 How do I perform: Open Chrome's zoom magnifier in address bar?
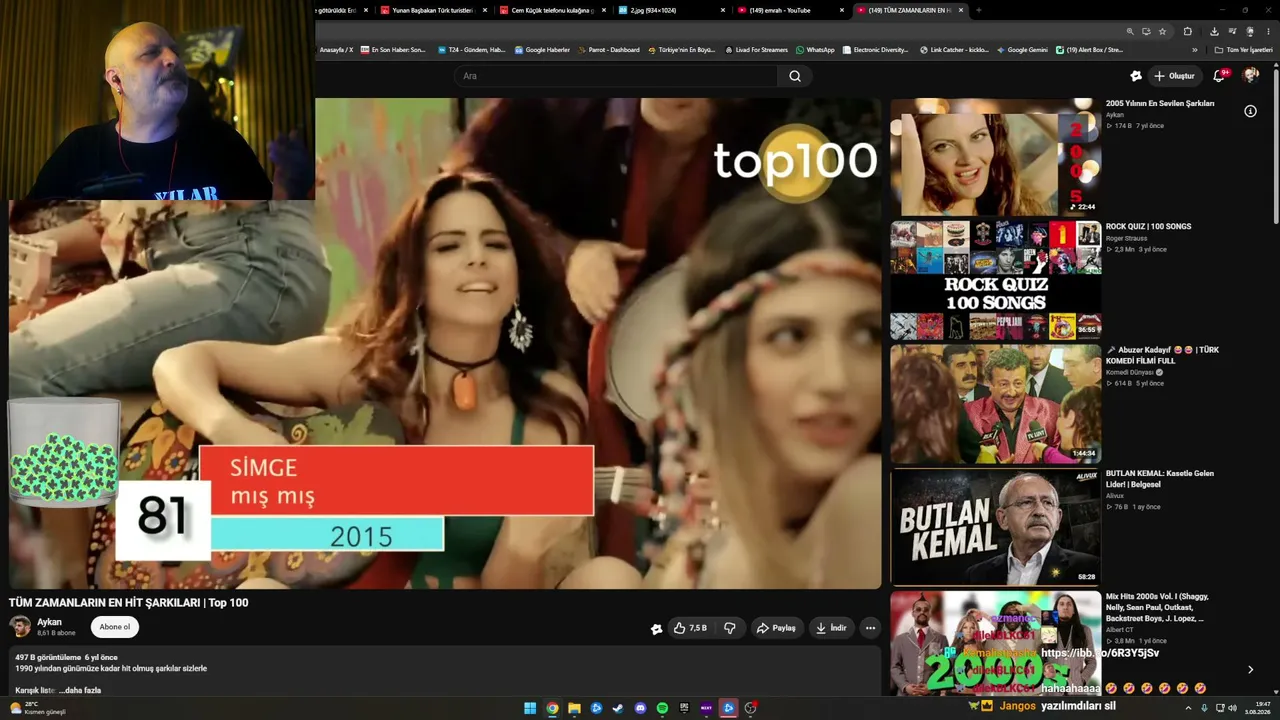click(1130, 31)
